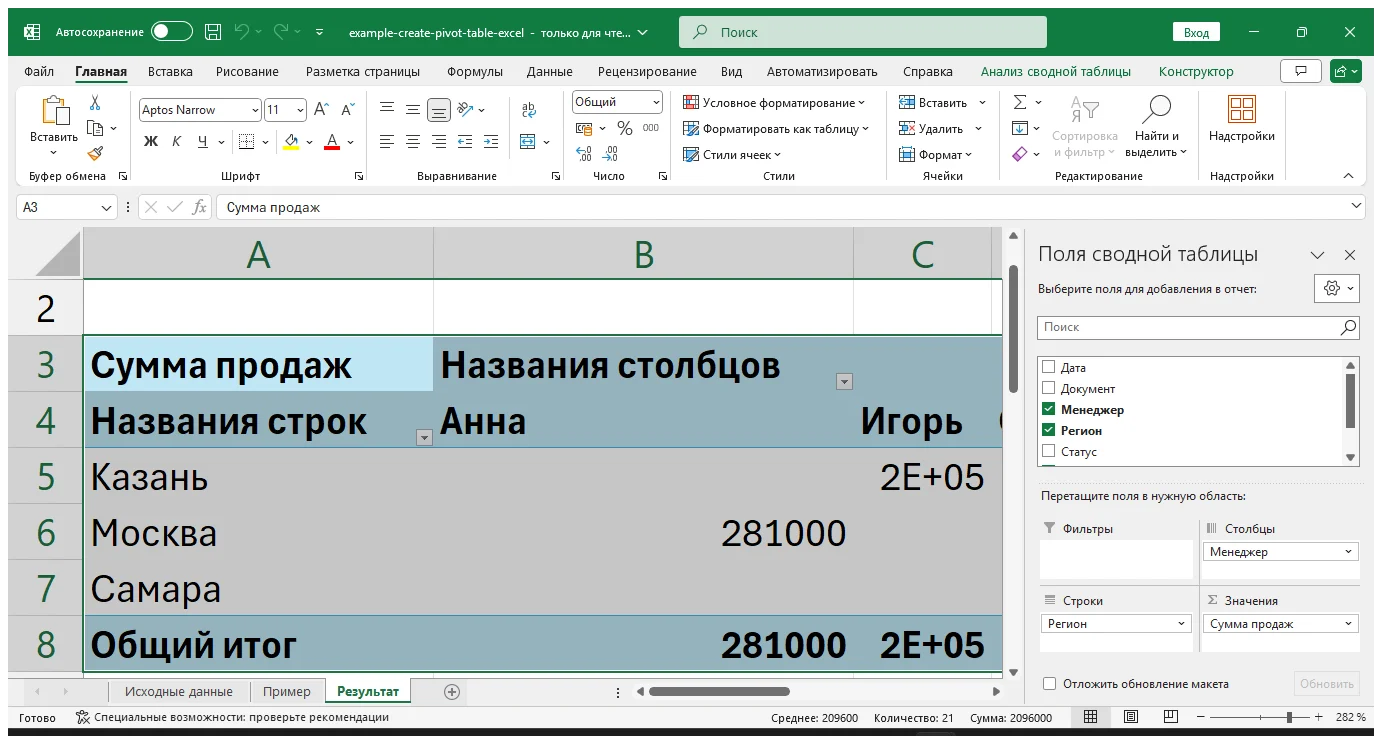The width and height of the screenshot is (1382, 736).
Task: Click the increase font size icon
Action: point(321,110)
